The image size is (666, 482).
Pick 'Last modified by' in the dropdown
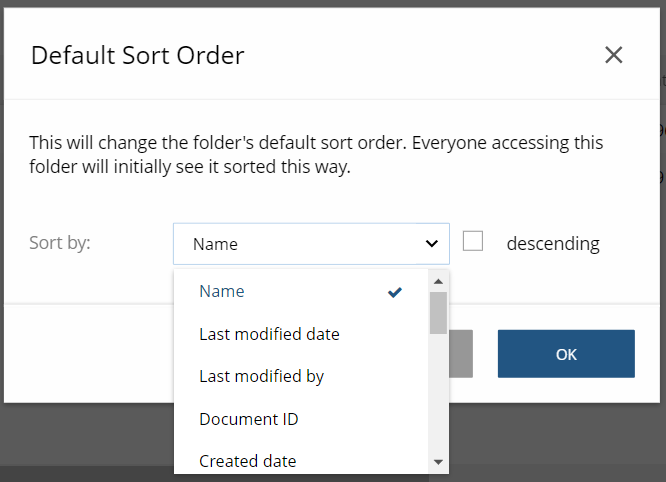(261, 377)
